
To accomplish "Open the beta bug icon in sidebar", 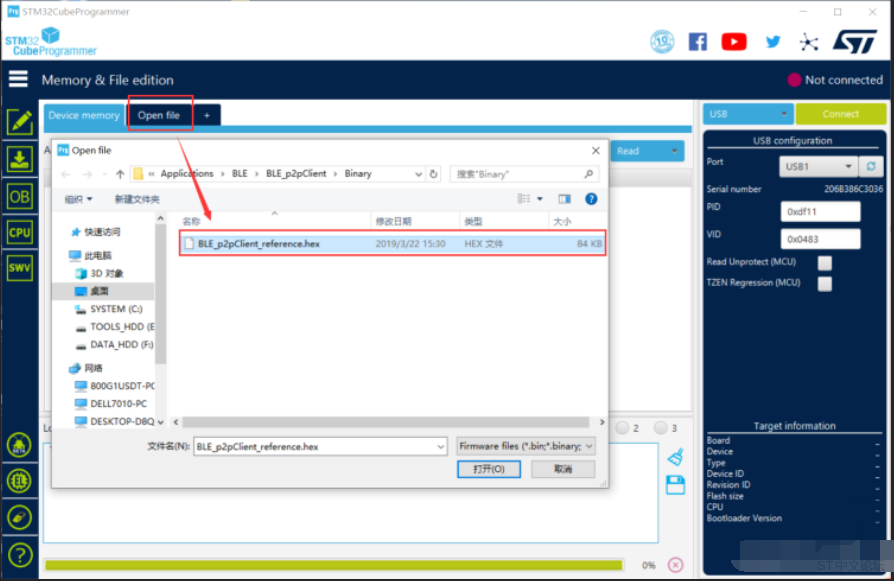I will (x=19, y=445).
